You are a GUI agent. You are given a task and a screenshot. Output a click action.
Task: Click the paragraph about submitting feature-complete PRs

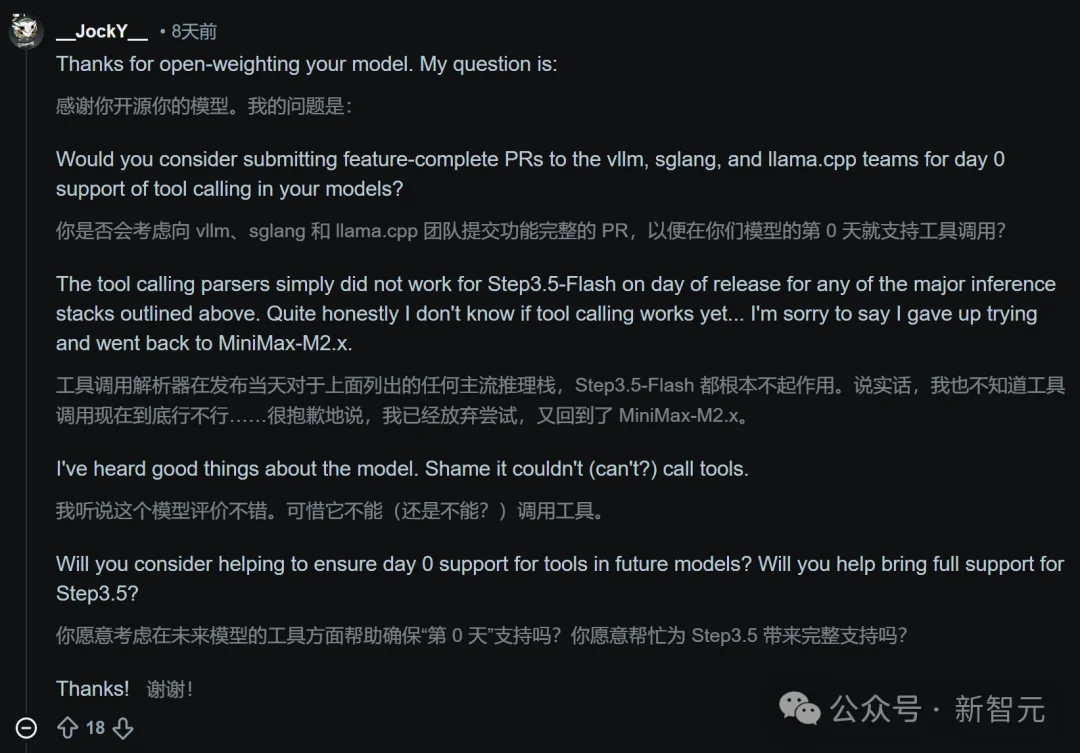click(530, 174)
